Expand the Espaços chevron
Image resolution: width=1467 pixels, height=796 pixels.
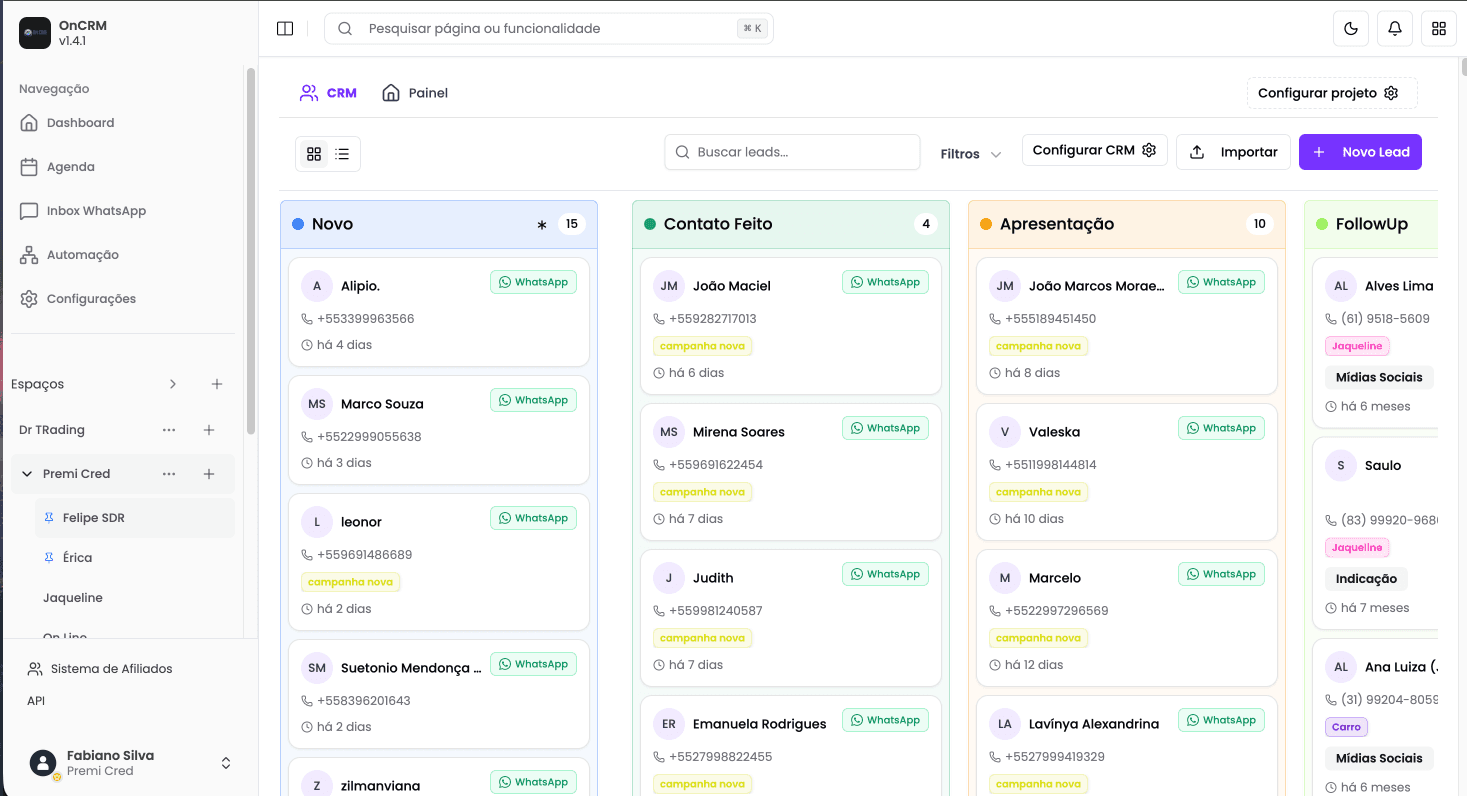pyautogui.click(x=173, y=384)
